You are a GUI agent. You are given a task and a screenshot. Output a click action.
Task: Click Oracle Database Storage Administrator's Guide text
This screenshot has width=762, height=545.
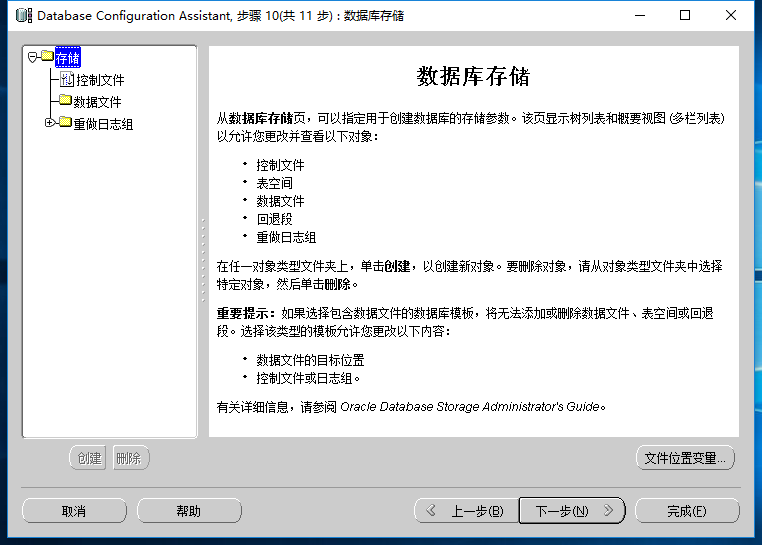(469, 406)
